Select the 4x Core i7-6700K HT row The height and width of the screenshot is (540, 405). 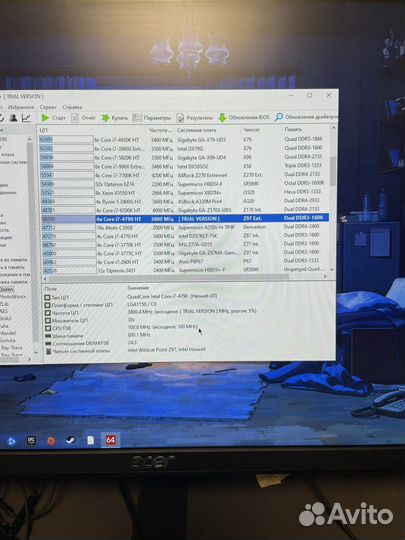tap(184, 210)
